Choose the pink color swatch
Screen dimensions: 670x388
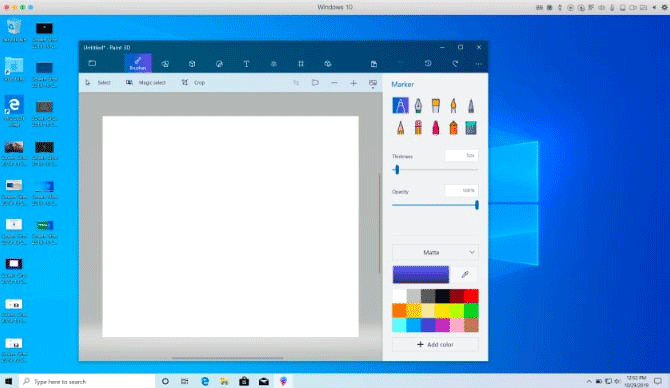(457, 325)
